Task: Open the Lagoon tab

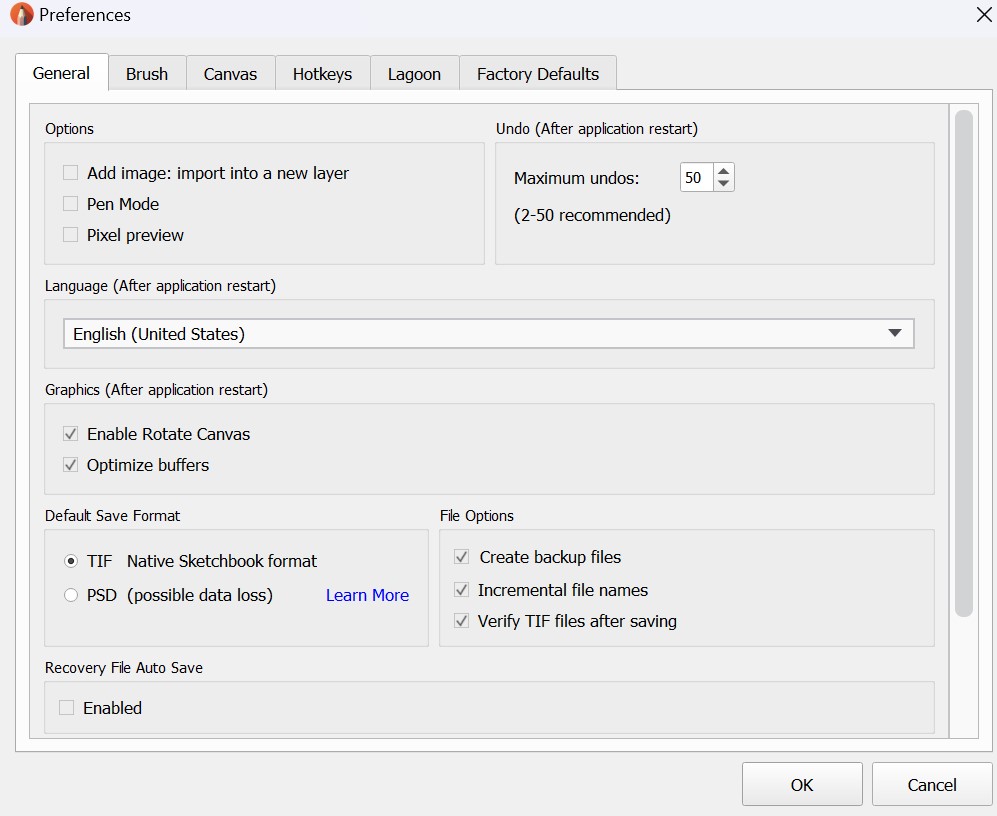Action: [415, 74]
